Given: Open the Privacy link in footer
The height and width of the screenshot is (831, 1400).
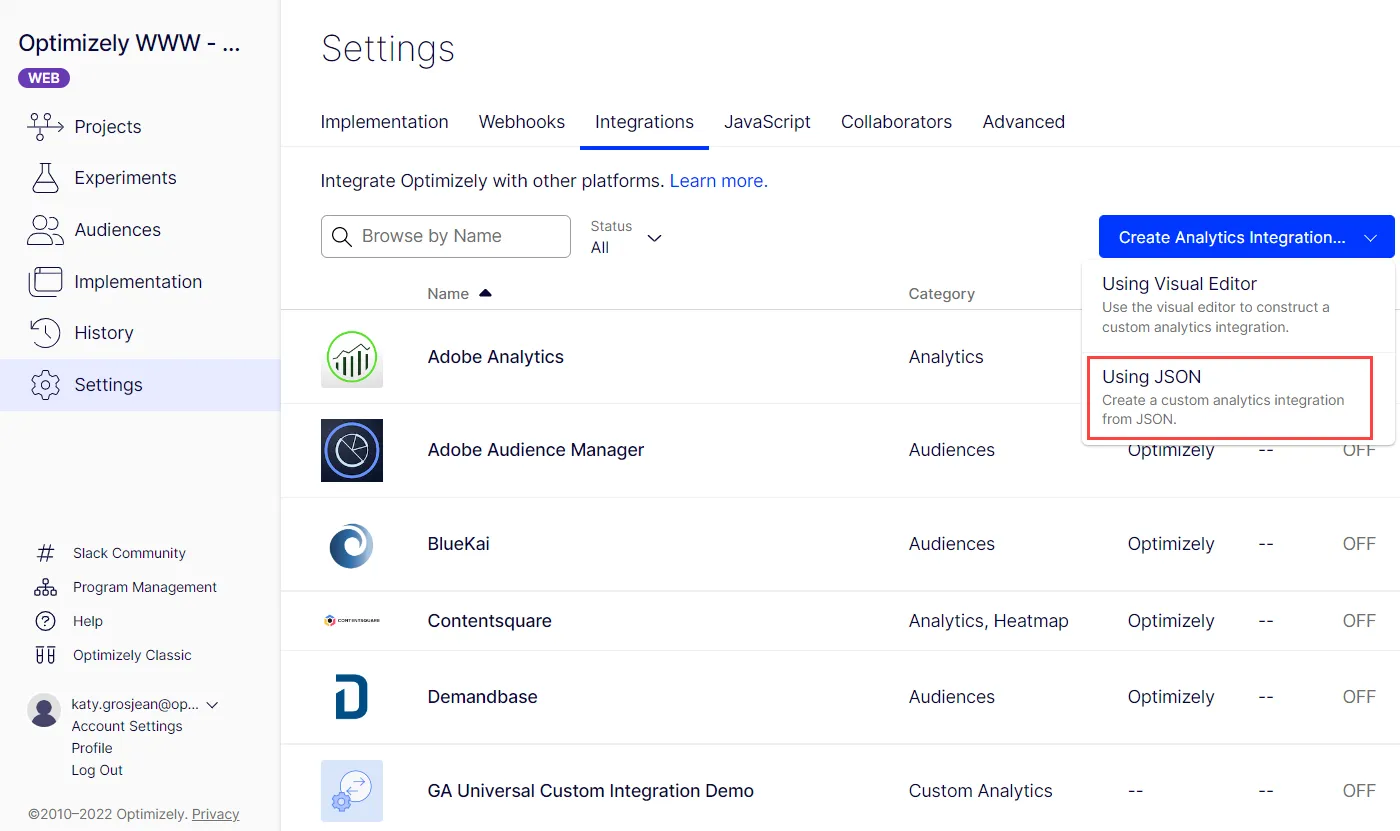Looking at the screenshot, I should coord(215,814).
